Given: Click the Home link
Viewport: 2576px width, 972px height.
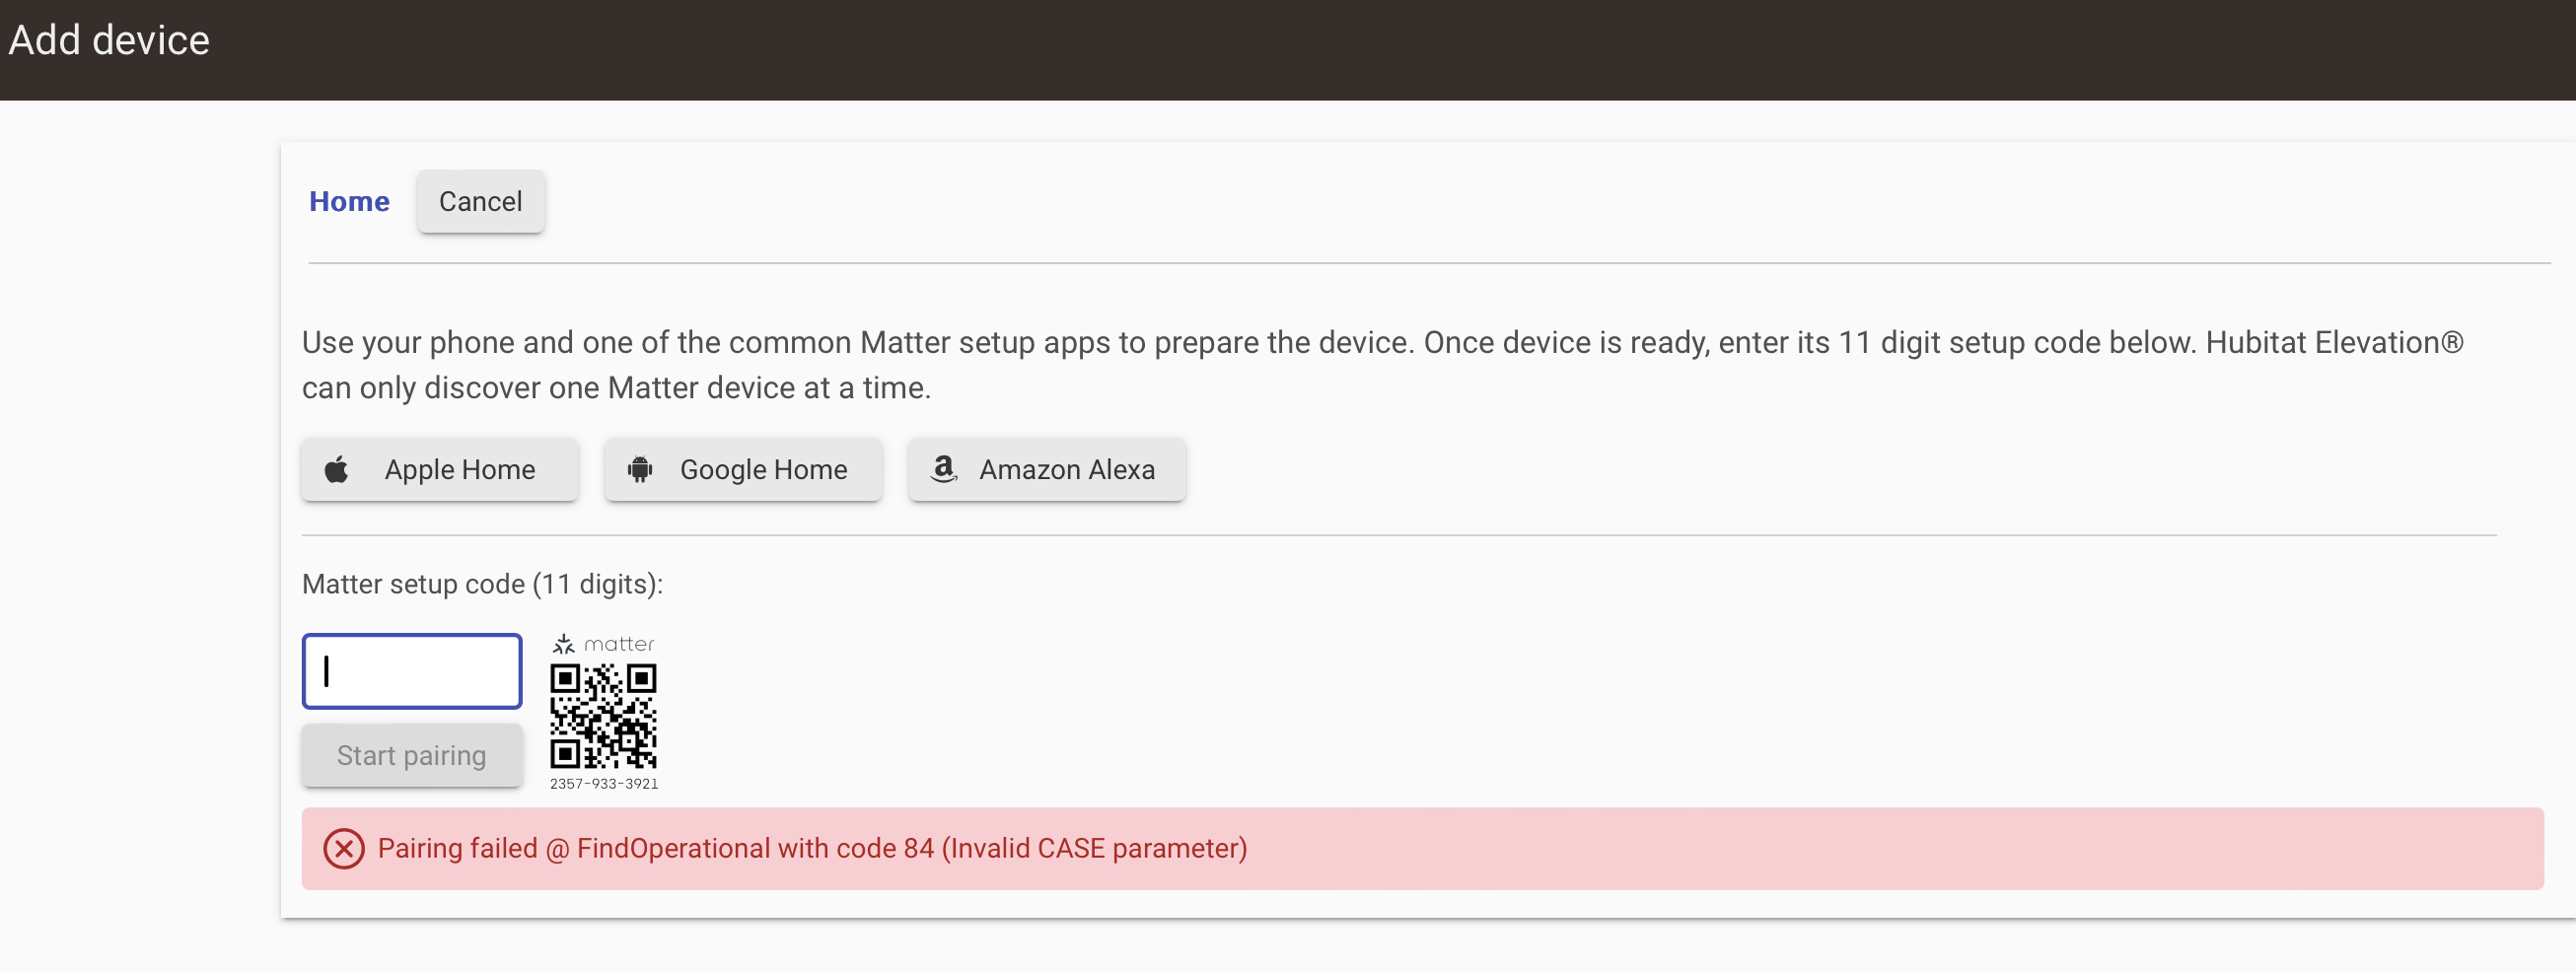Looking at the screenshot, I should pos(349,202).
